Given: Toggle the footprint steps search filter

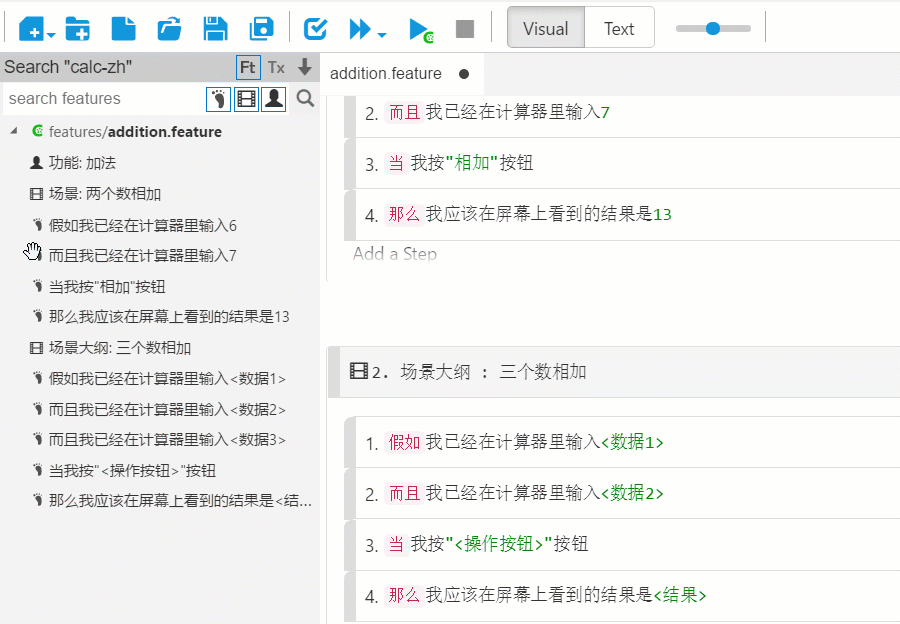Looking at the screenshot, I should pyautogui.click(x=218, y=98).
